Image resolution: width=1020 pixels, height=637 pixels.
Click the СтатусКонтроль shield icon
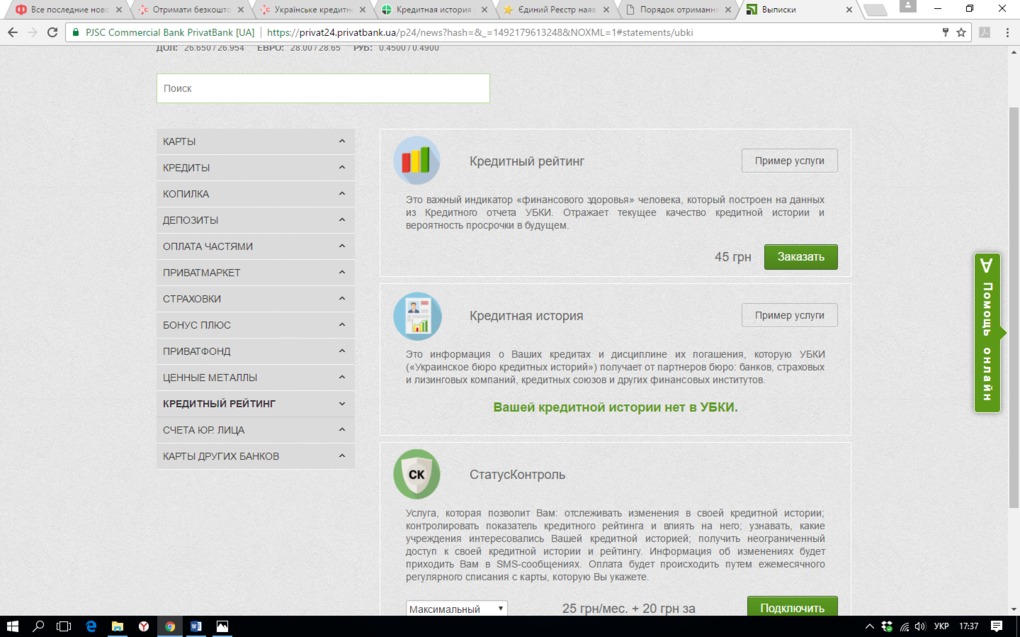(x=416, y=475)
